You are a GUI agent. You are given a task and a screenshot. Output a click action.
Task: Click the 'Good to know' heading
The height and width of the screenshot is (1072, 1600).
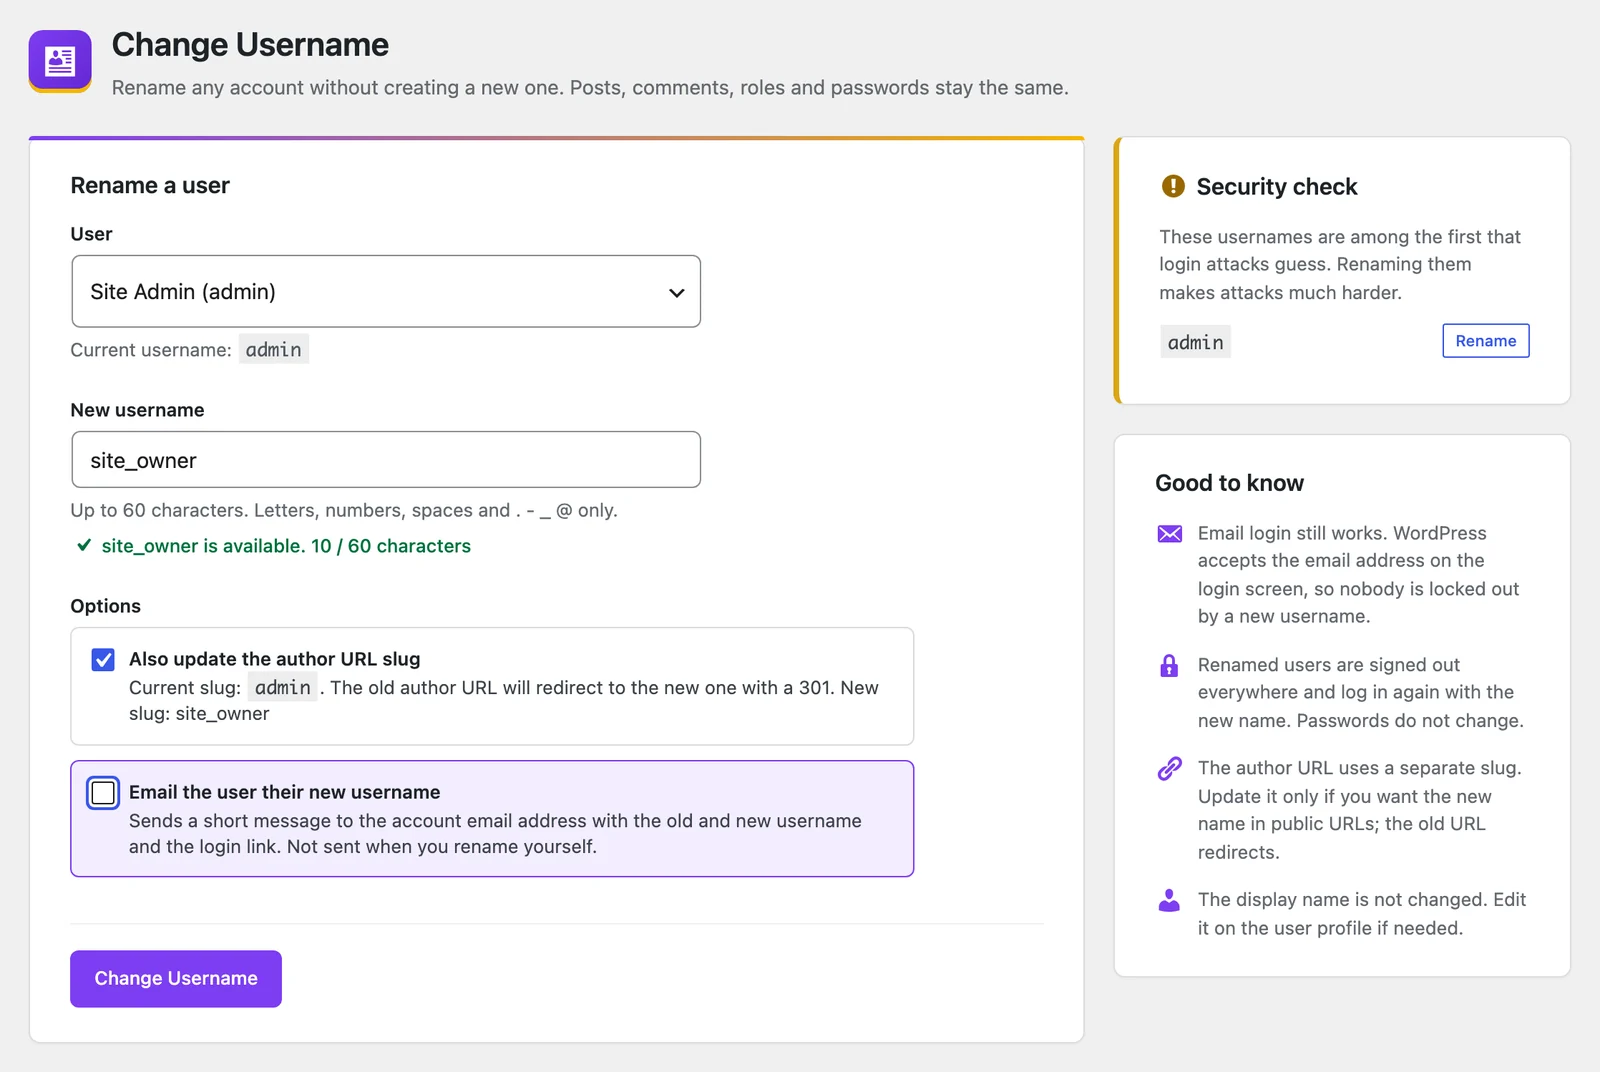(1229, 483)
